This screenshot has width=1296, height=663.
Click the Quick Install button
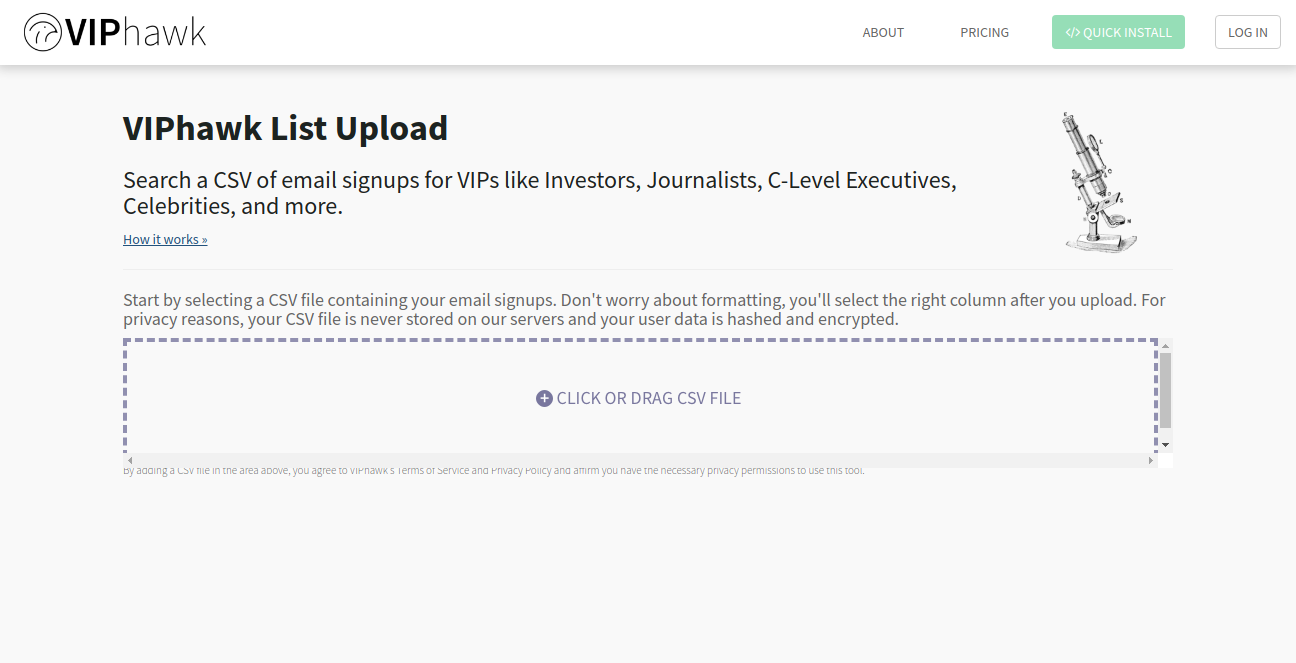point(1118,32)
